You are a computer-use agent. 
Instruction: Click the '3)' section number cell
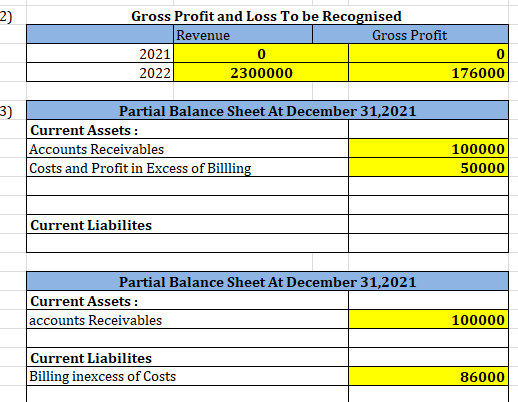click(x=13, y=111)
